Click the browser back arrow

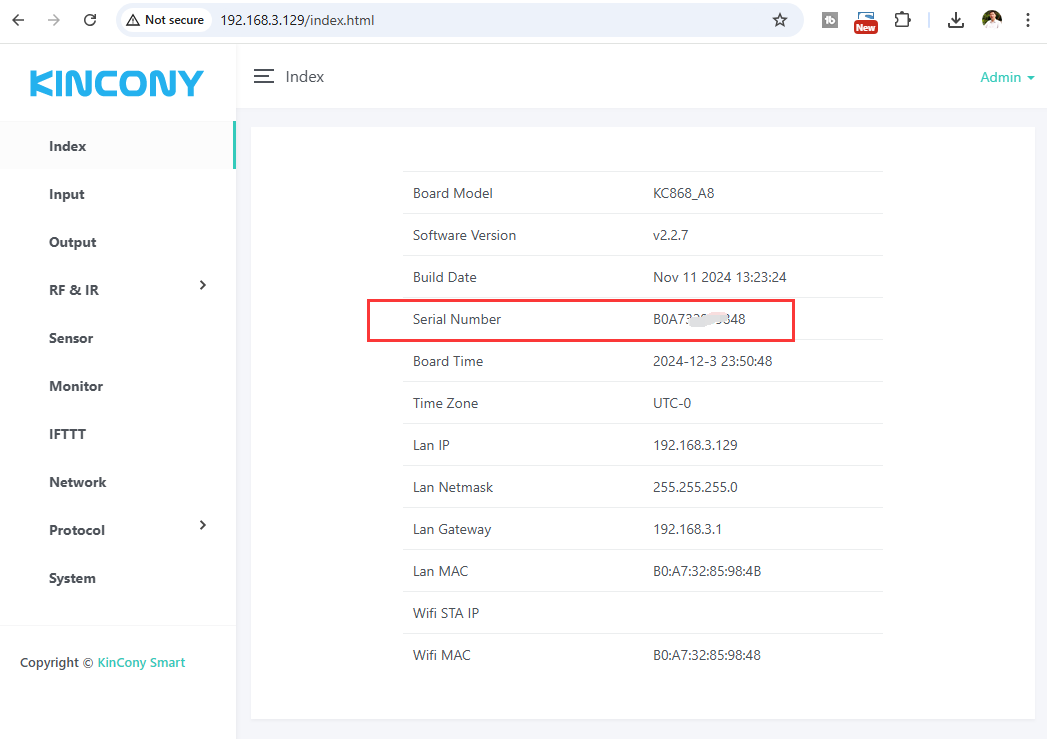[x=18, y=20]
